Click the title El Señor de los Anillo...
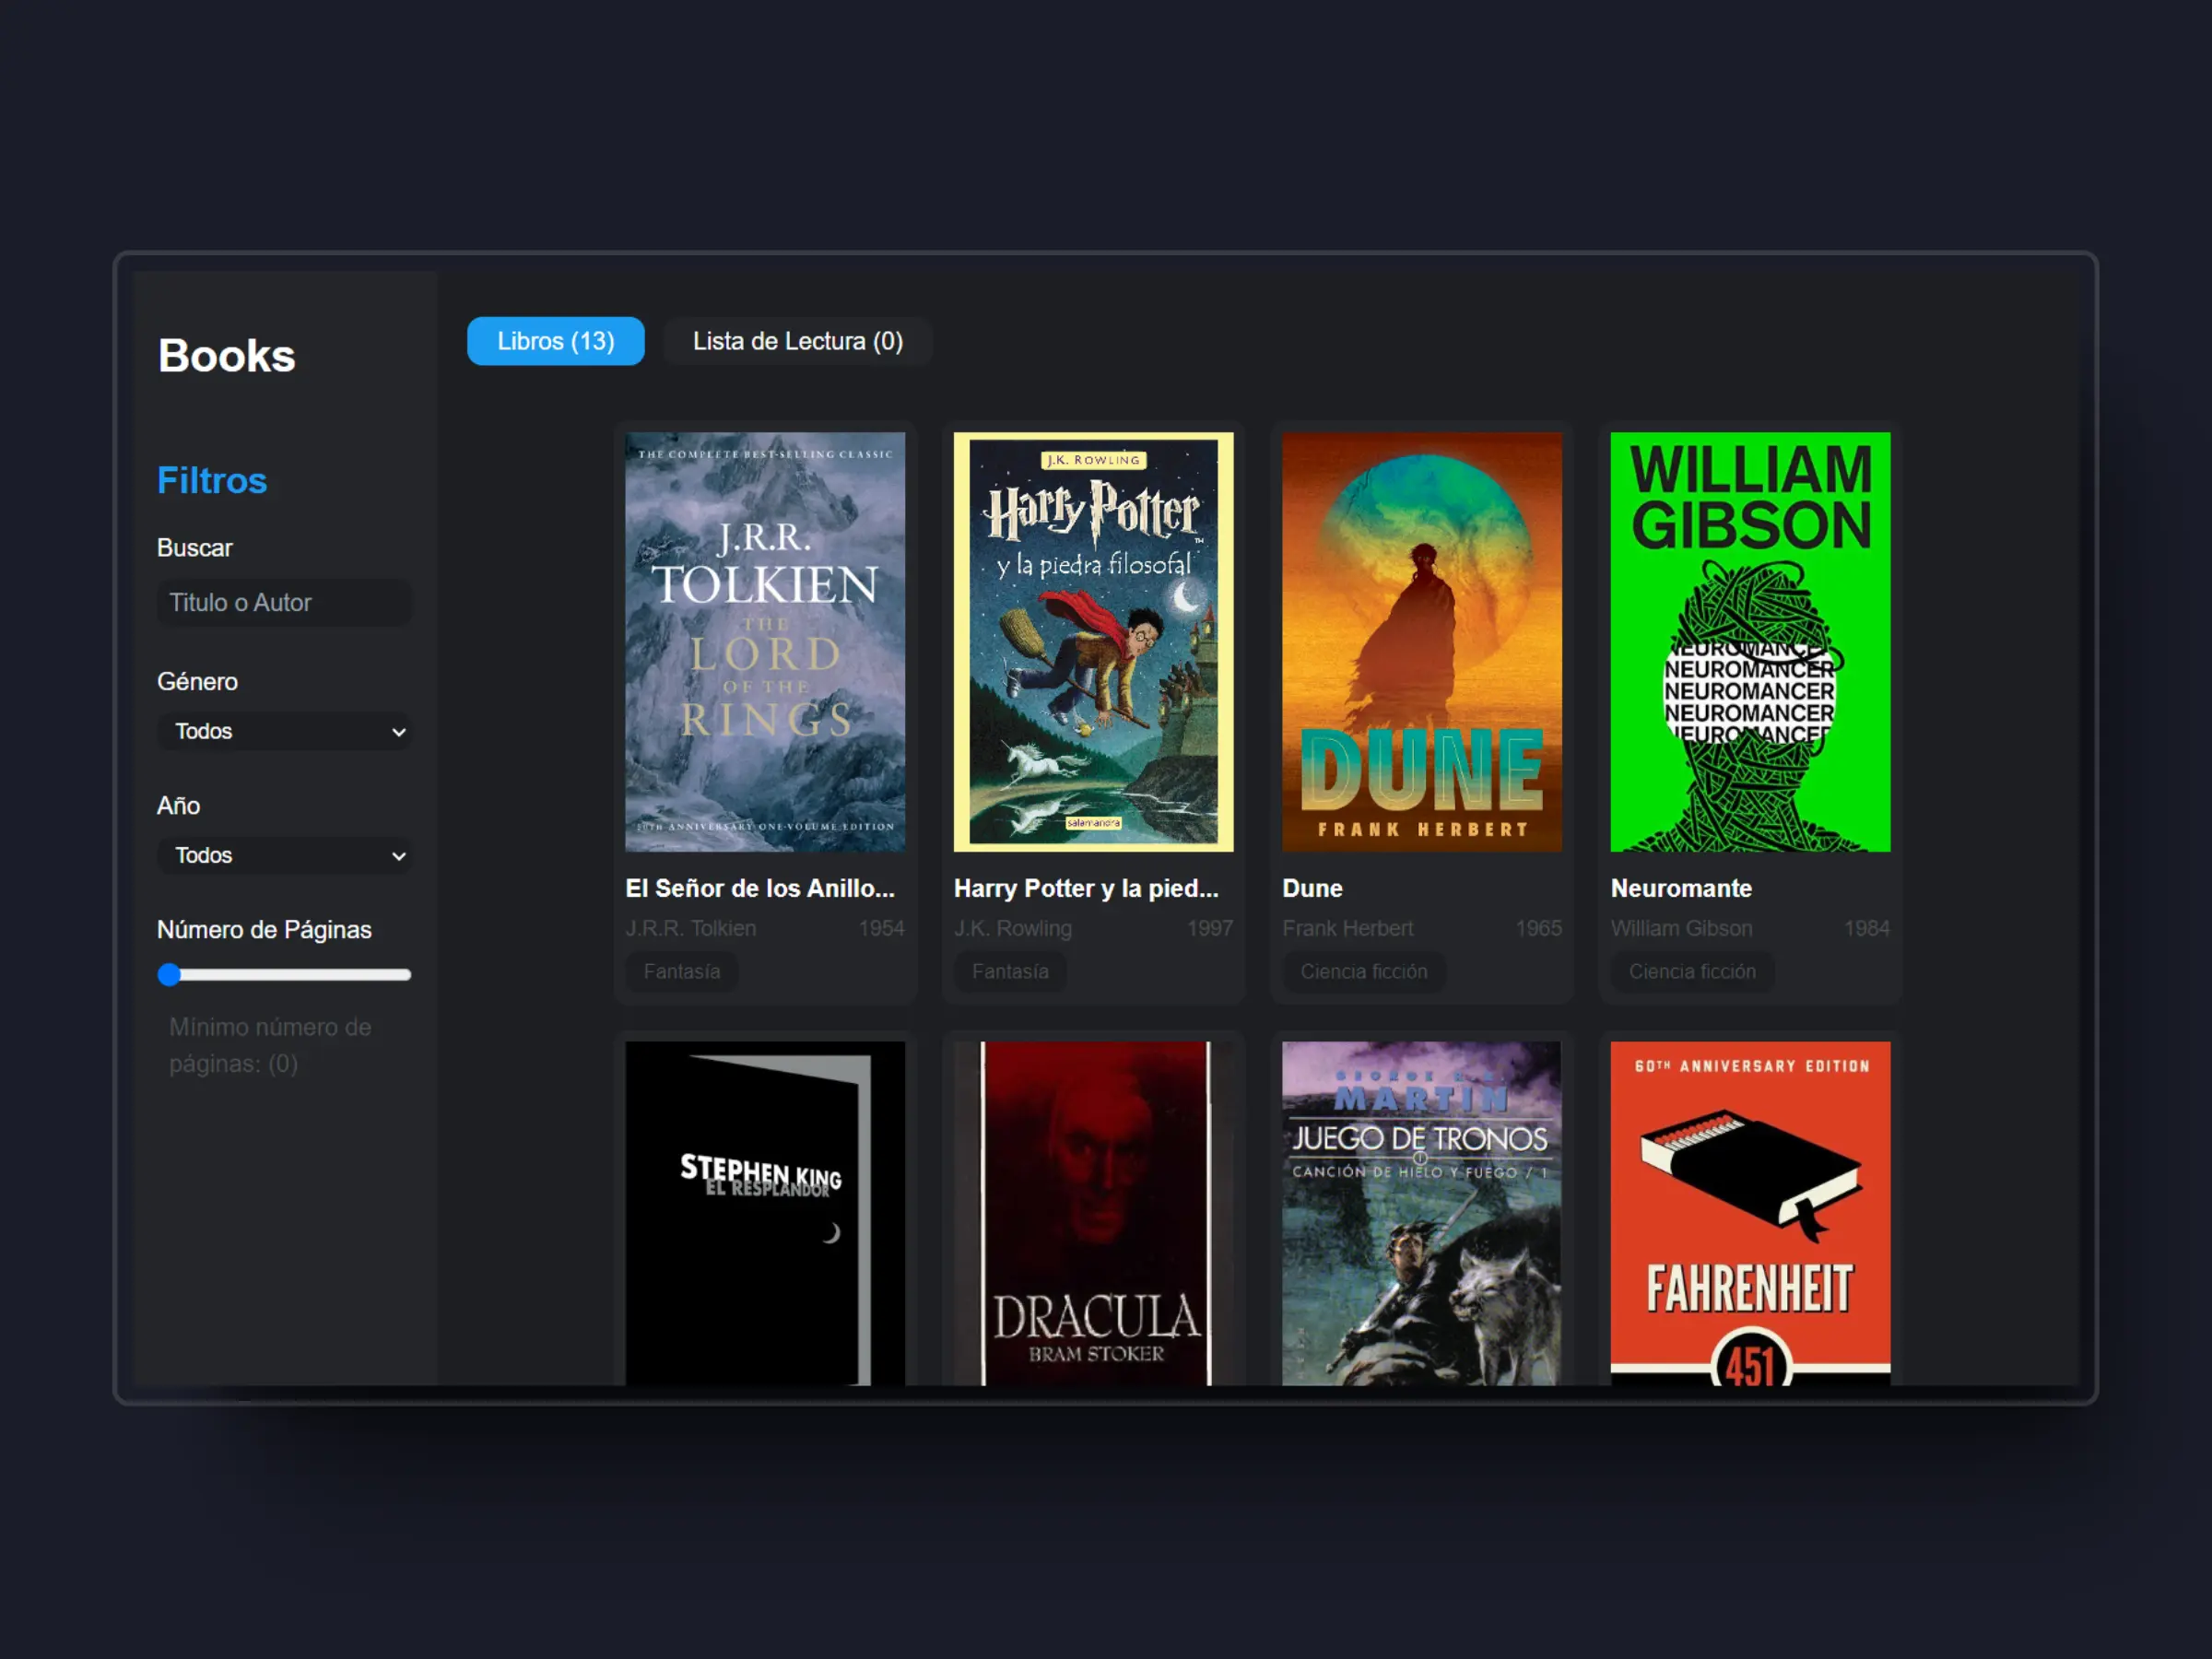The image size is (2212, 1659). (x=760, y=888)
